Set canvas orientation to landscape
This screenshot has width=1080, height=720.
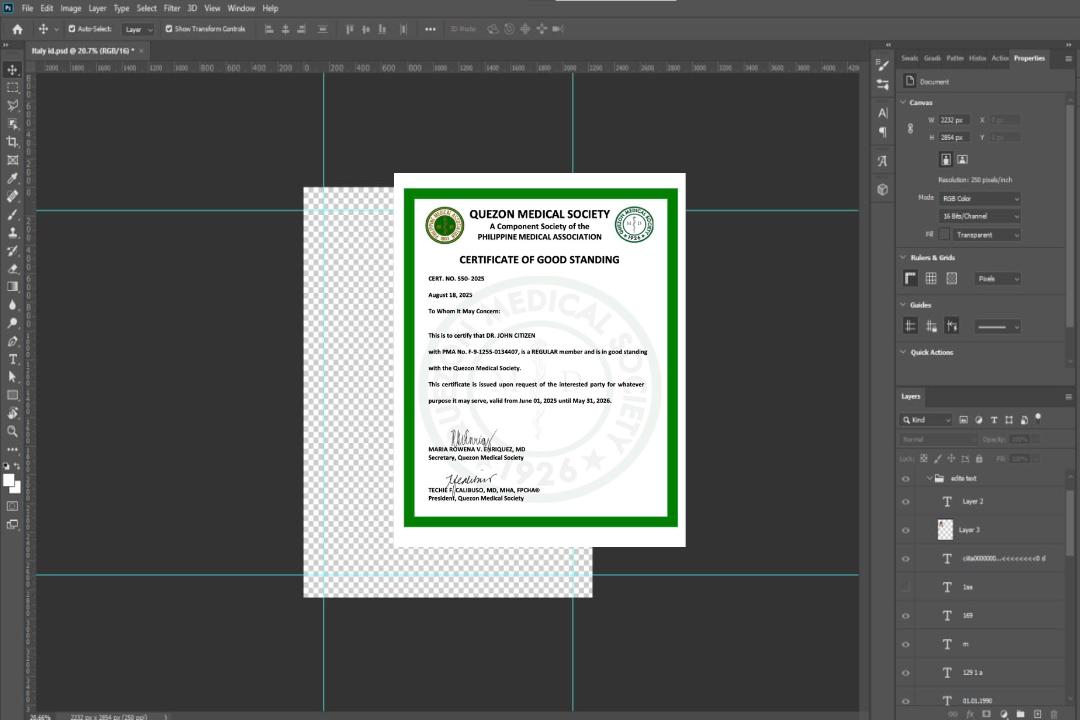(x=962, y=160)
